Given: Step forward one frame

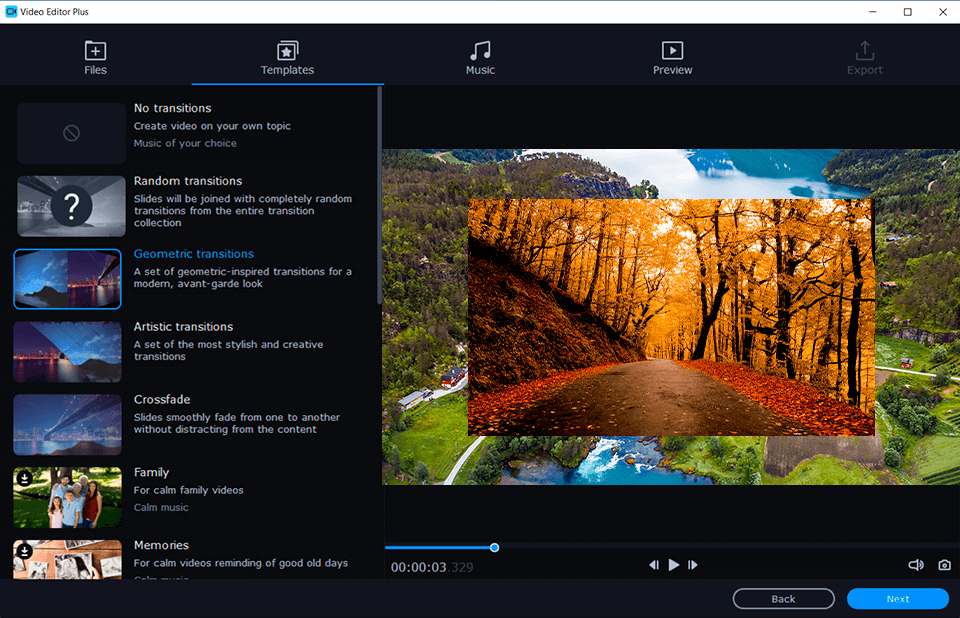Looking at the screenshot, I should pyautogui.click(x=692, y=564).
